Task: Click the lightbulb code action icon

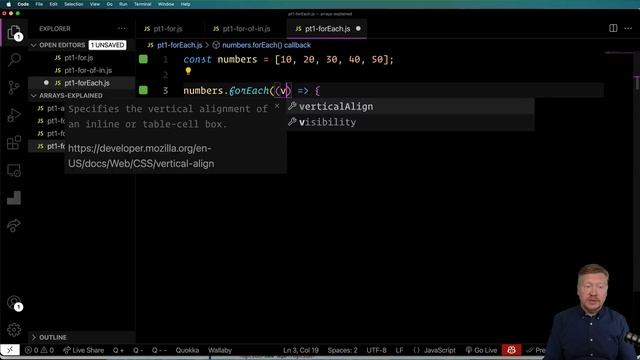Action: 188,71
